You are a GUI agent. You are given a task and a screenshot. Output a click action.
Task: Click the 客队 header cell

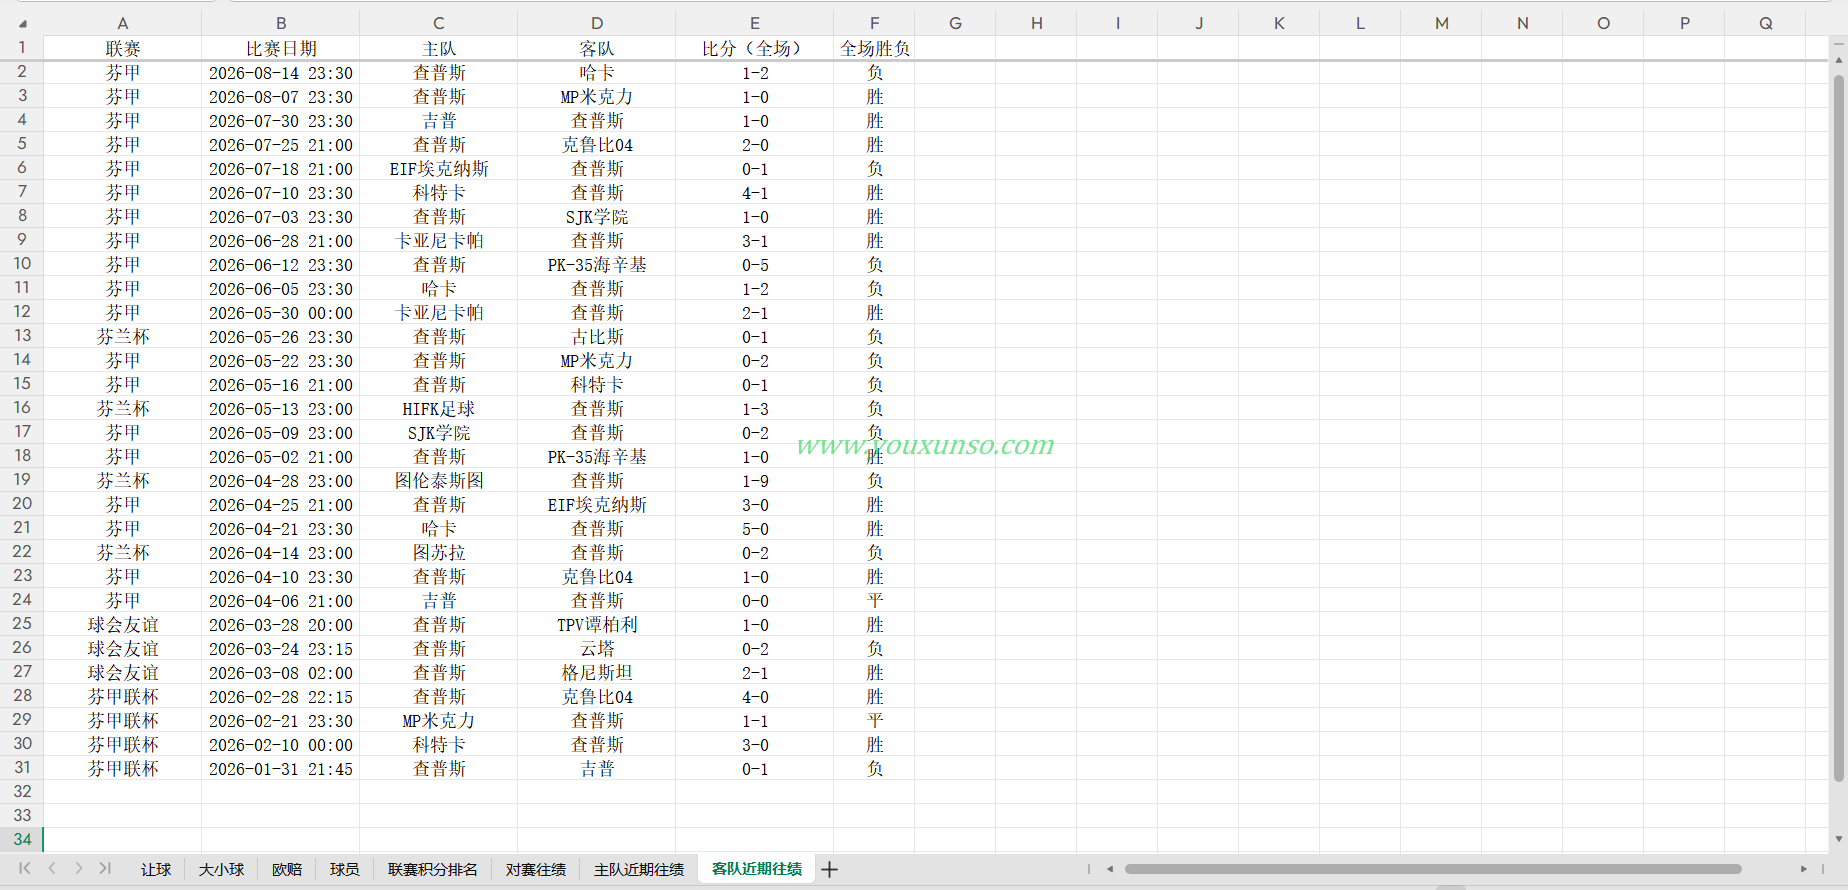(x=597, y=48)
